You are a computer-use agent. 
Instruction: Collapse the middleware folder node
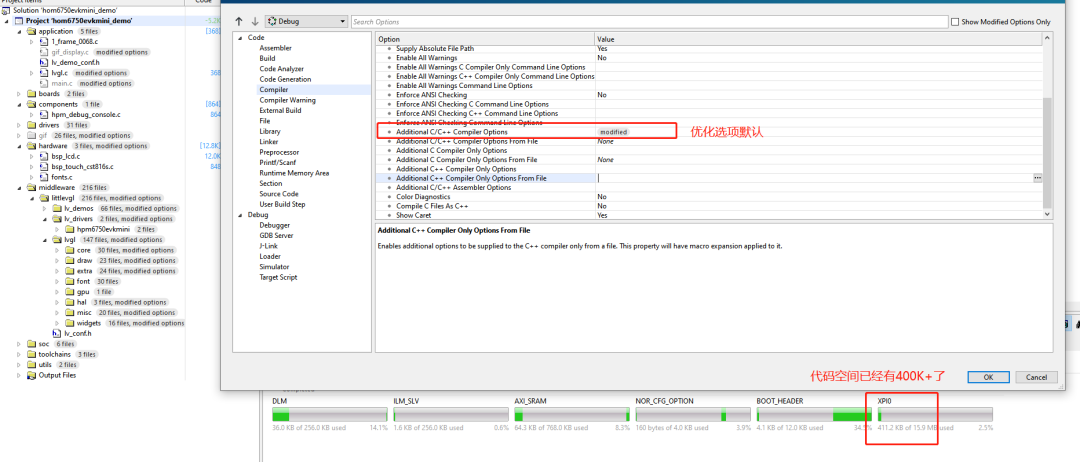click(19, 187)
